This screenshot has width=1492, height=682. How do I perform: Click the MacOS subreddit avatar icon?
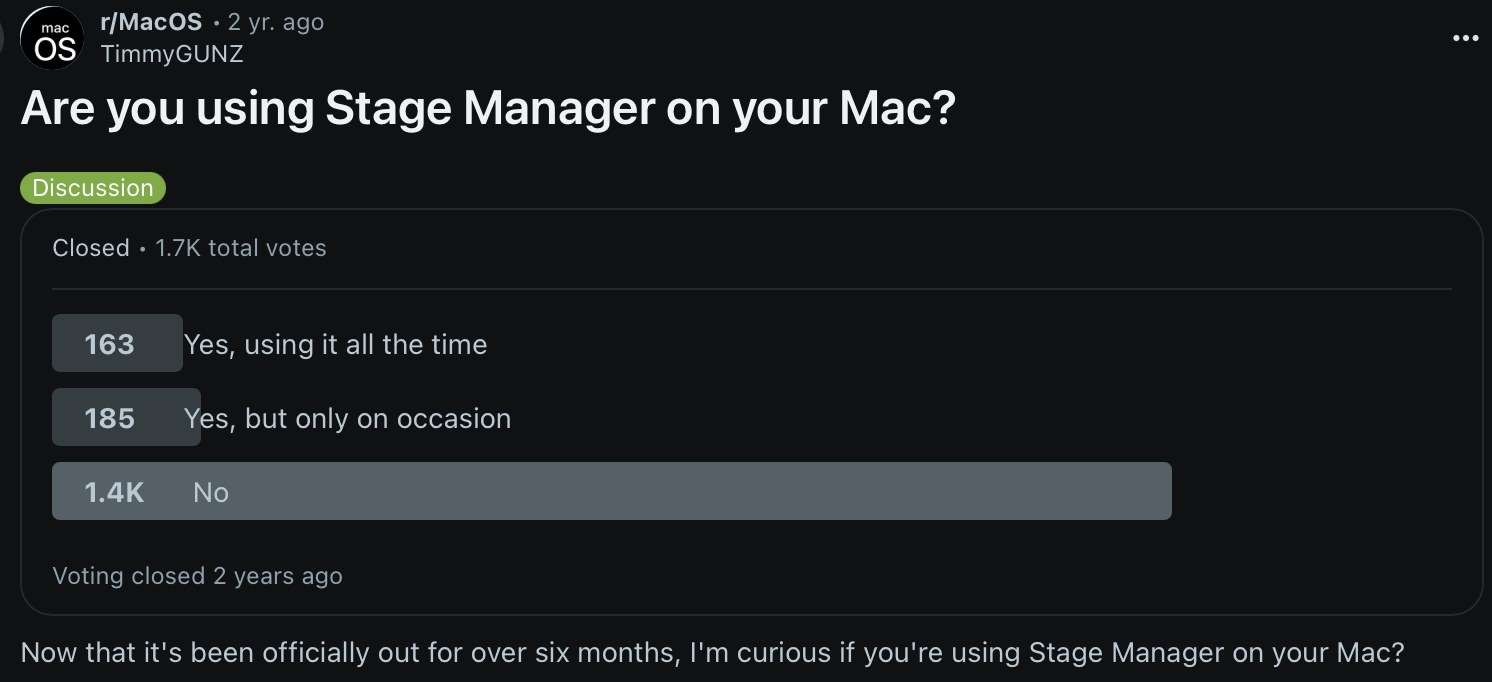52,38
